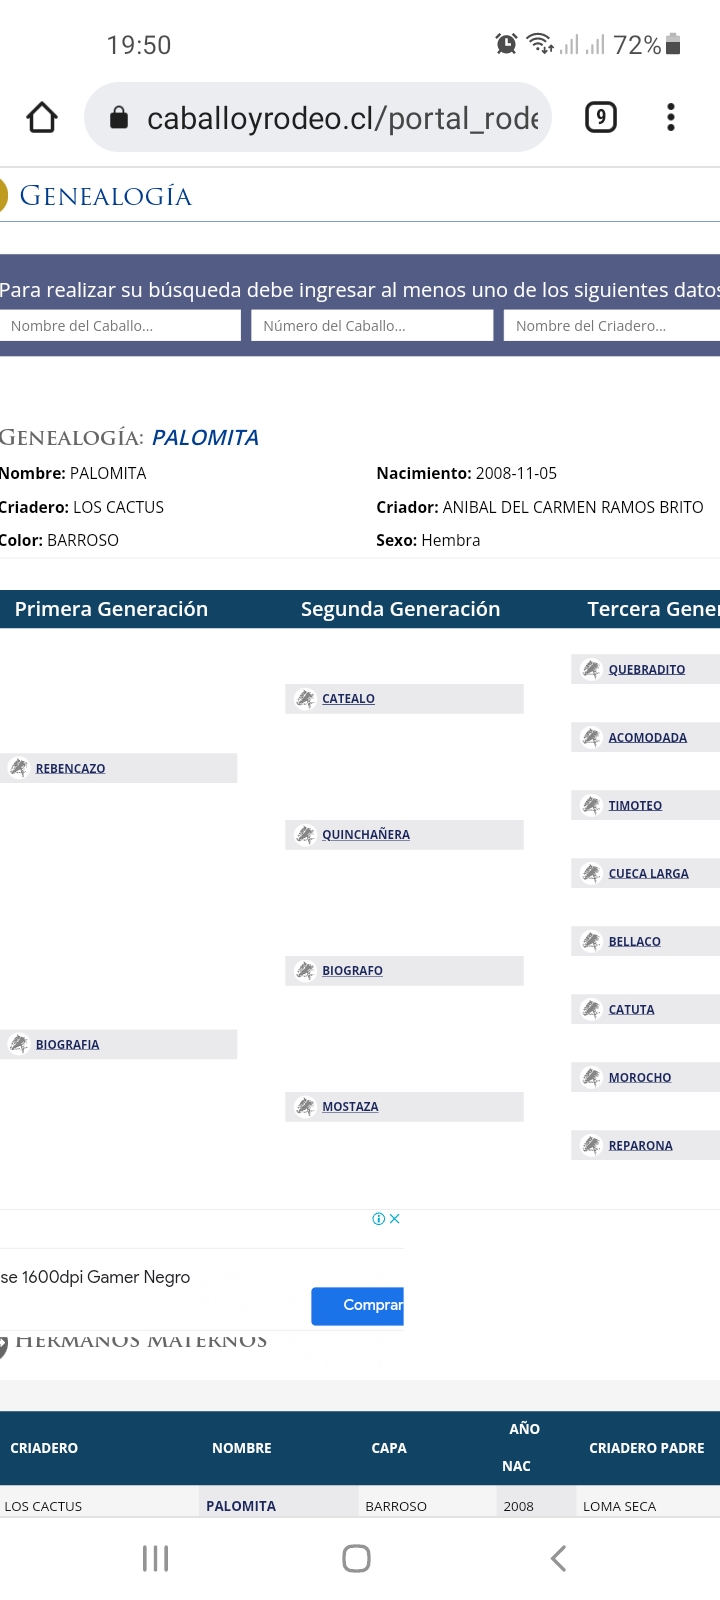Click the horse icon beside CATEALO
The width and height of the screenshot is (720, 1600).
pos(305,699)
